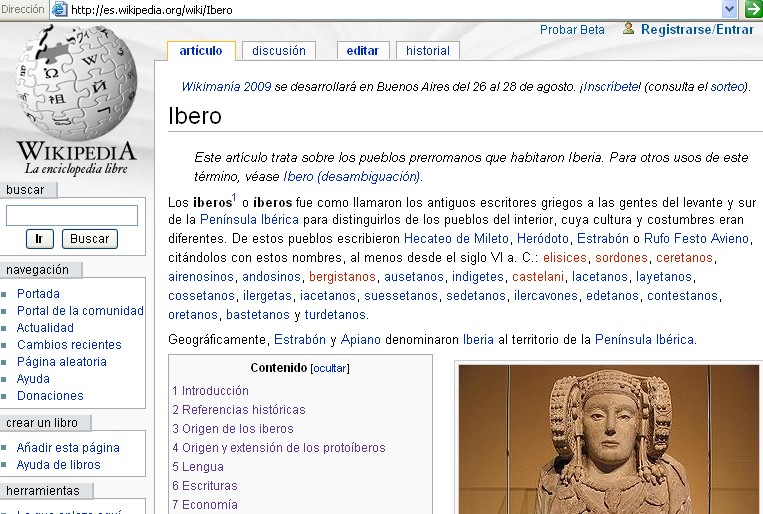Click in the buscar search field

[x=72, y=215]
